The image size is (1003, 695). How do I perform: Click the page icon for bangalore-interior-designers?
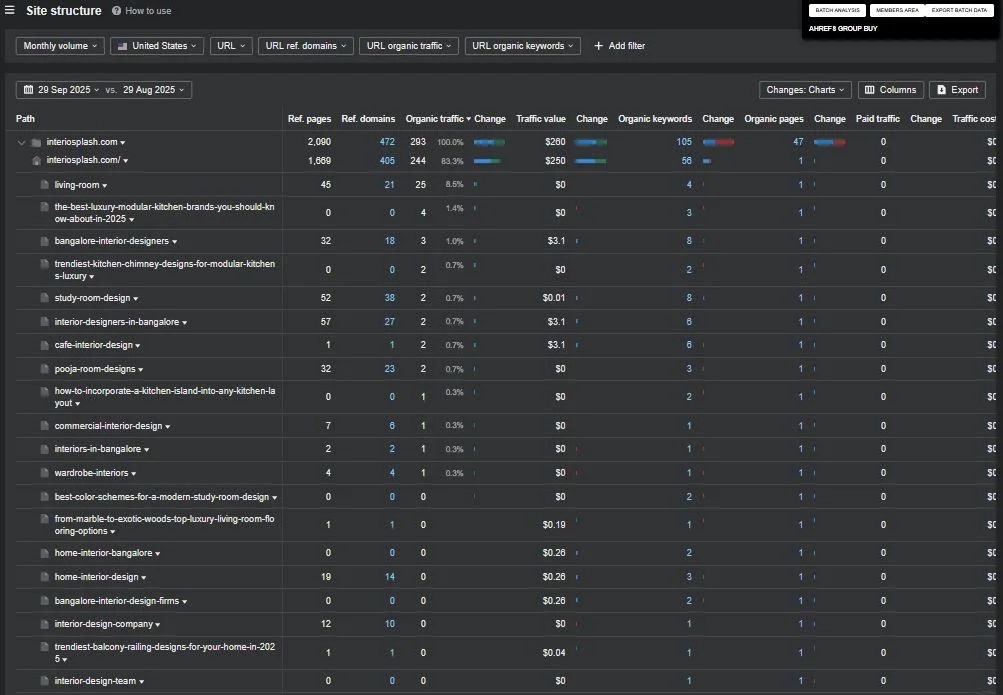[44, 241]
